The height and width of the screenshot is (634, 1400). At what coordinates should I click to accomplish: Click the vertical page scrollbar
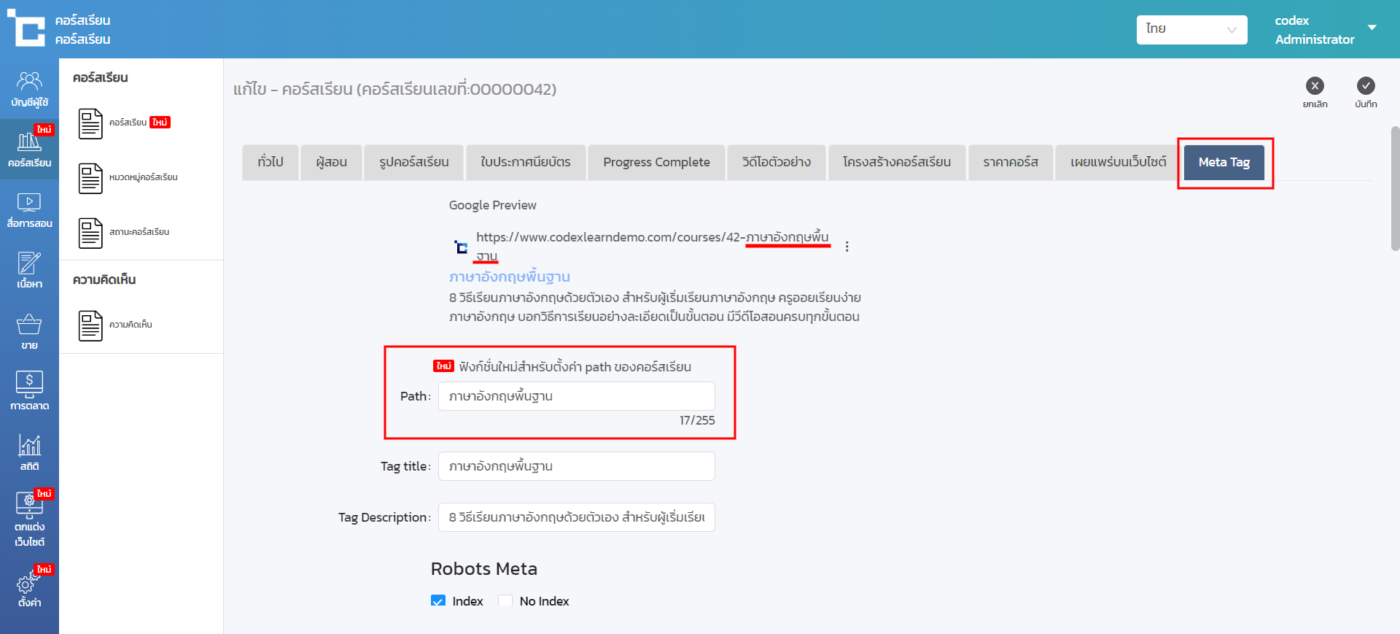point(1394,190)
